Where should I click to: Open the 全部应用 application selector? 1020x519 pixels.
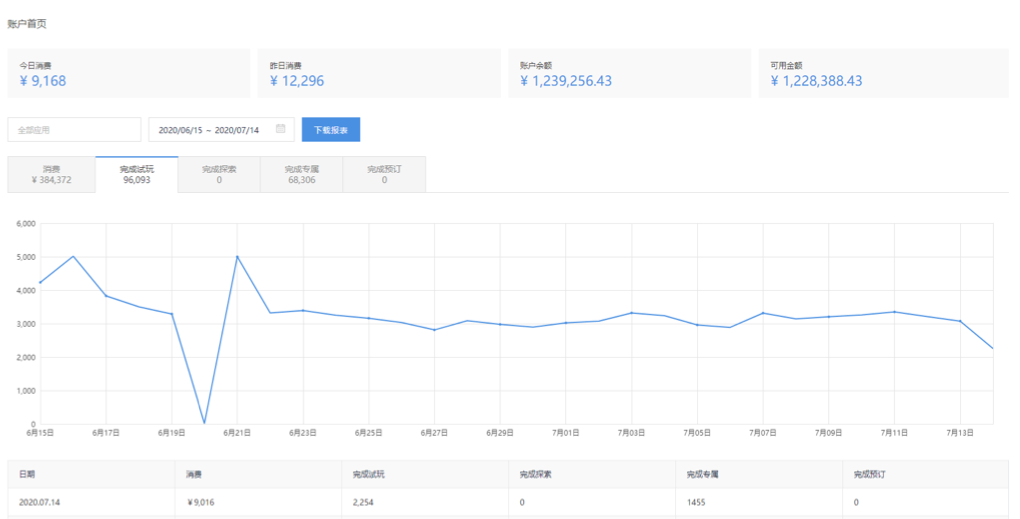[74, 129]
